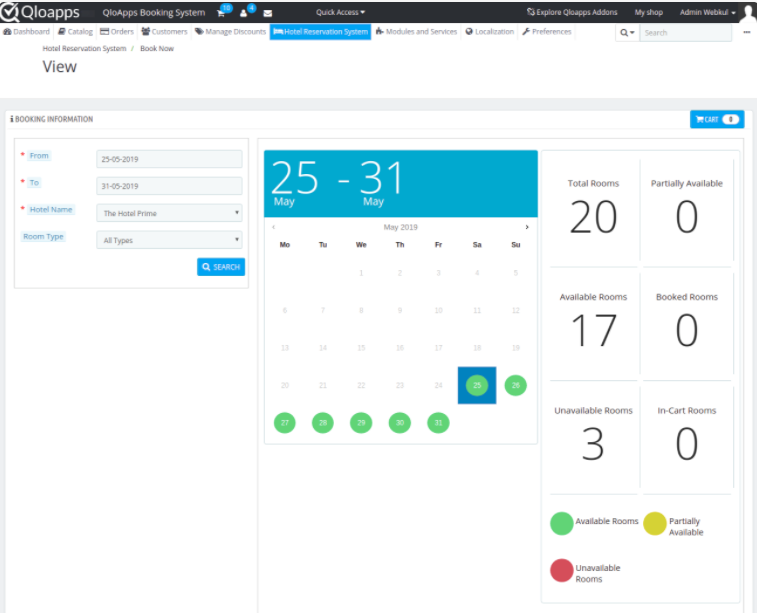
Task: Select May 30 on the calendar
Action: pyautogui.click(x=400, y=423)
